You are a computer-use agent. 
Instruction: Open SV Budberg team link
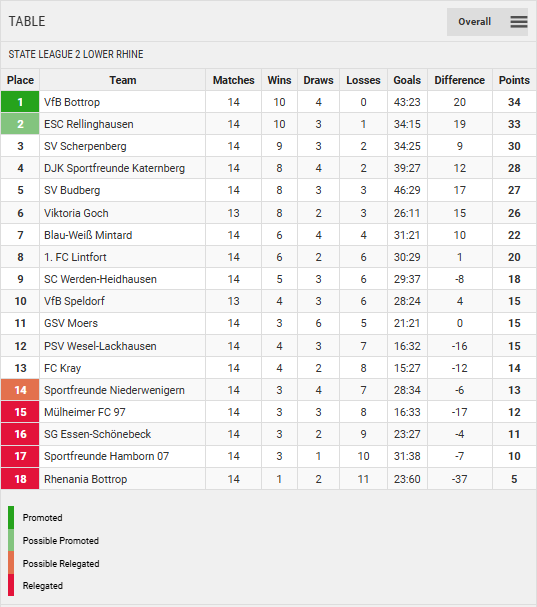click(x=72, y=190)
